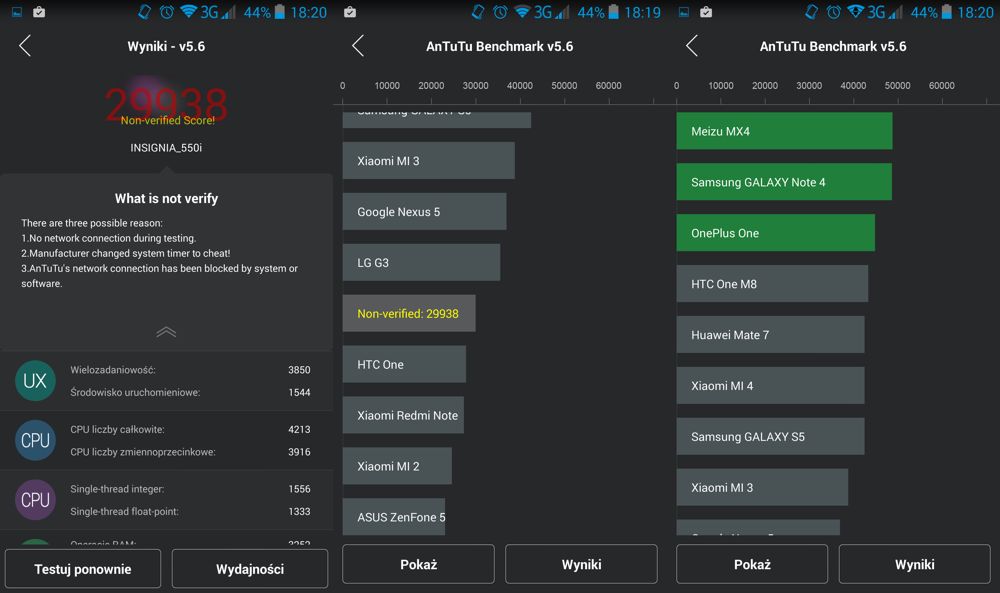
Task: Tap Wi-Fi icon in right status bar
Action: (x=855, y=11)
